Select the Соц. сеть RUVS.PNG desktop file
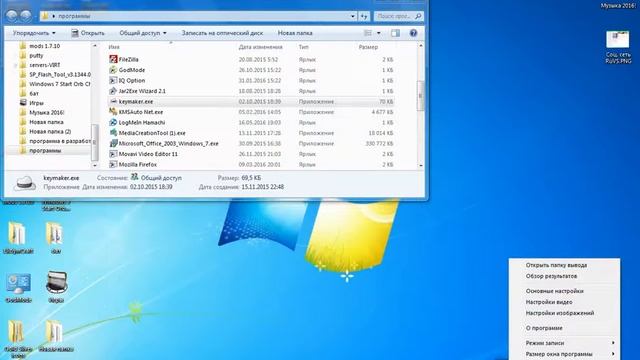 (618, 47)
